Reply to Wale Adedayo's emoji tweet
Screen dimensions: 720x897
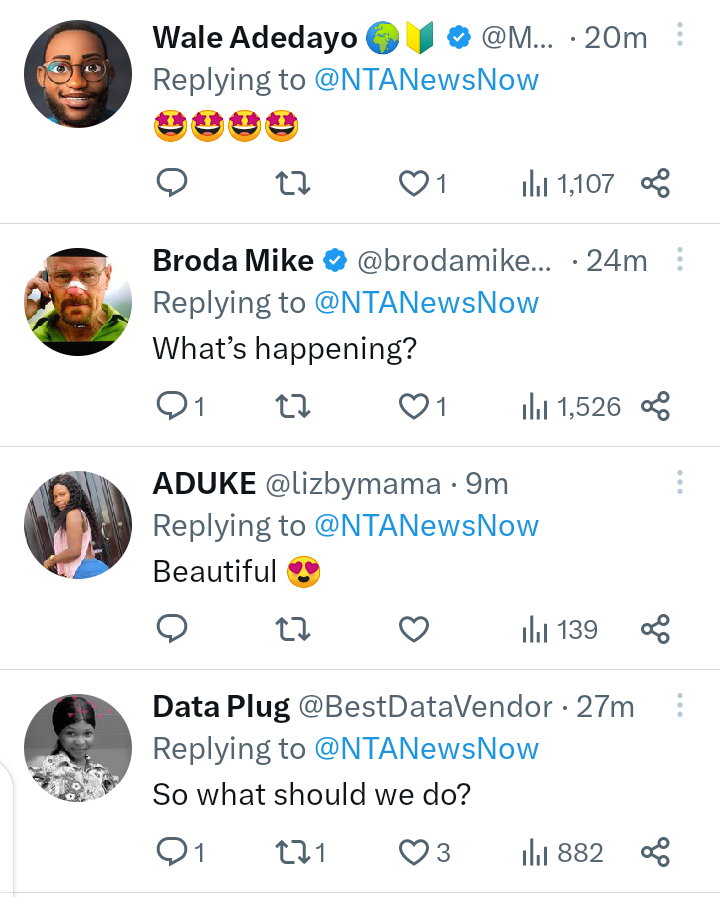click(x=173, y=183)
